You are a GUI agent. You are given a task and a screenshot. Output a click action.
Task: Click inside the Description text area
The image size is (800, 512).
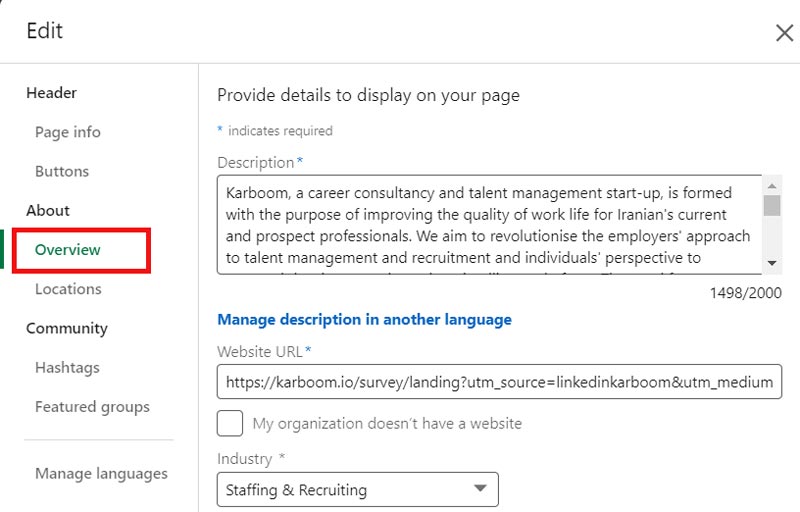[x=488, y=225]
